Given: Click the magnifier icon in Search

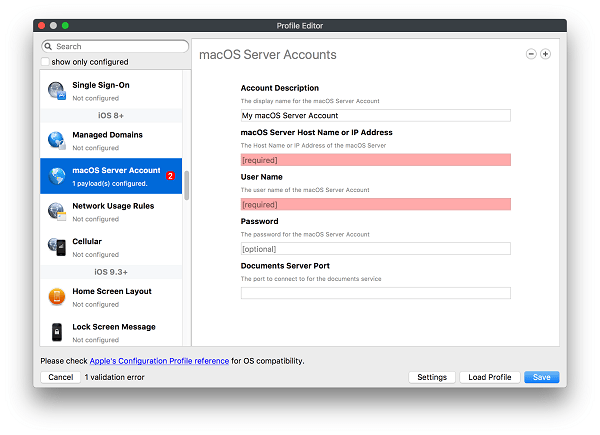Looking at the screenshot, I should point(48,46).
